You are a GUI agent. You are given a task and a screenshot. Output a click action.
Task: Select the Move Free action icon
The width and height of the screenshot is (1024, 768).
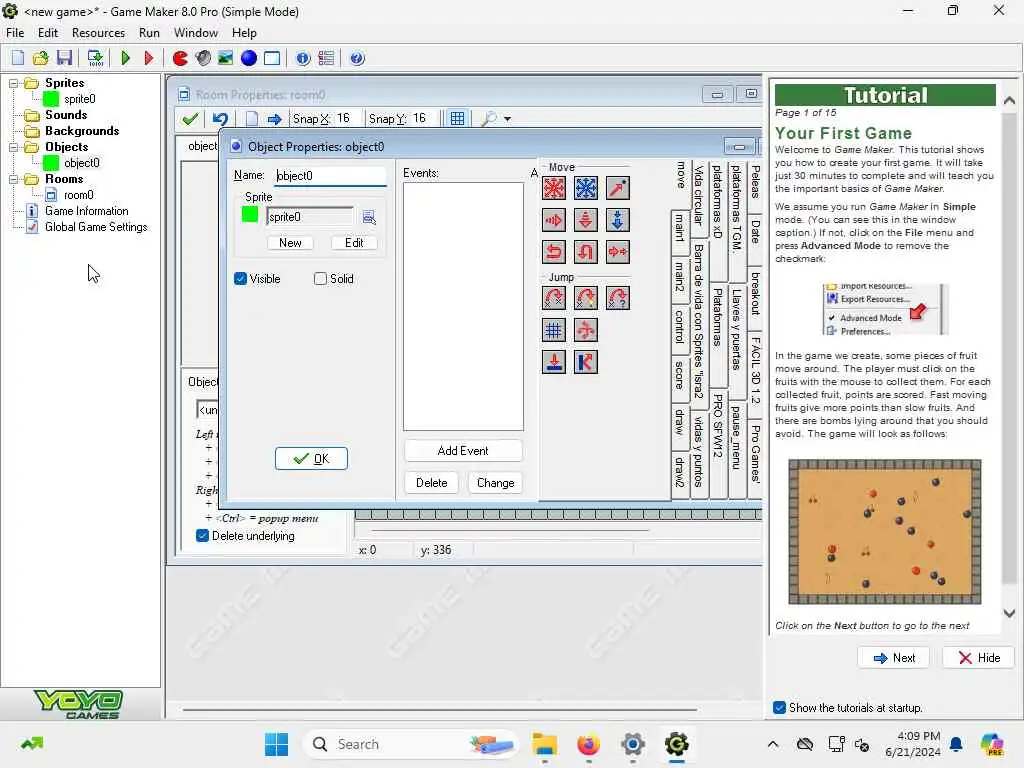pyautogui.click(x=586, y=188)
